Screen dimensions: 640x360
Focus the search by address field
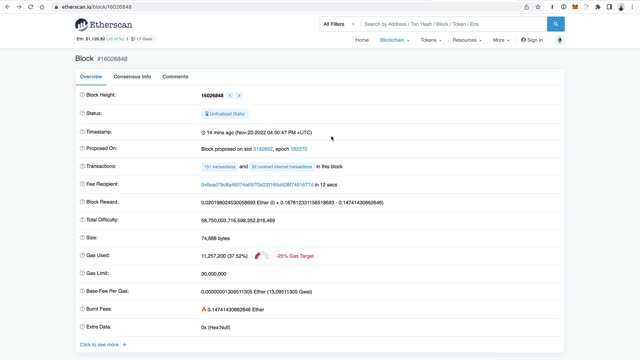click(x=453, y=24)
